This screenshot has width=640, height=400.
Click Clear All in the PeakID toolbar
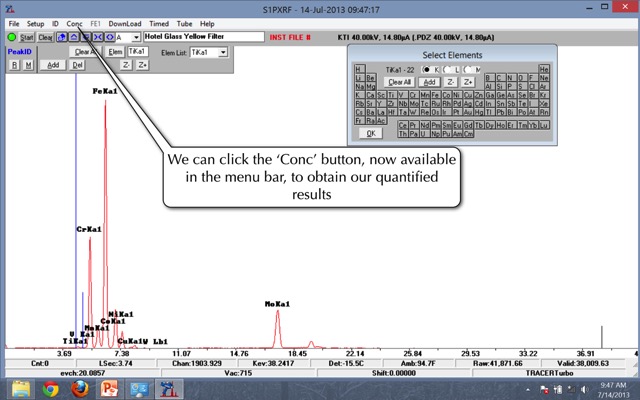coord(85,52)
